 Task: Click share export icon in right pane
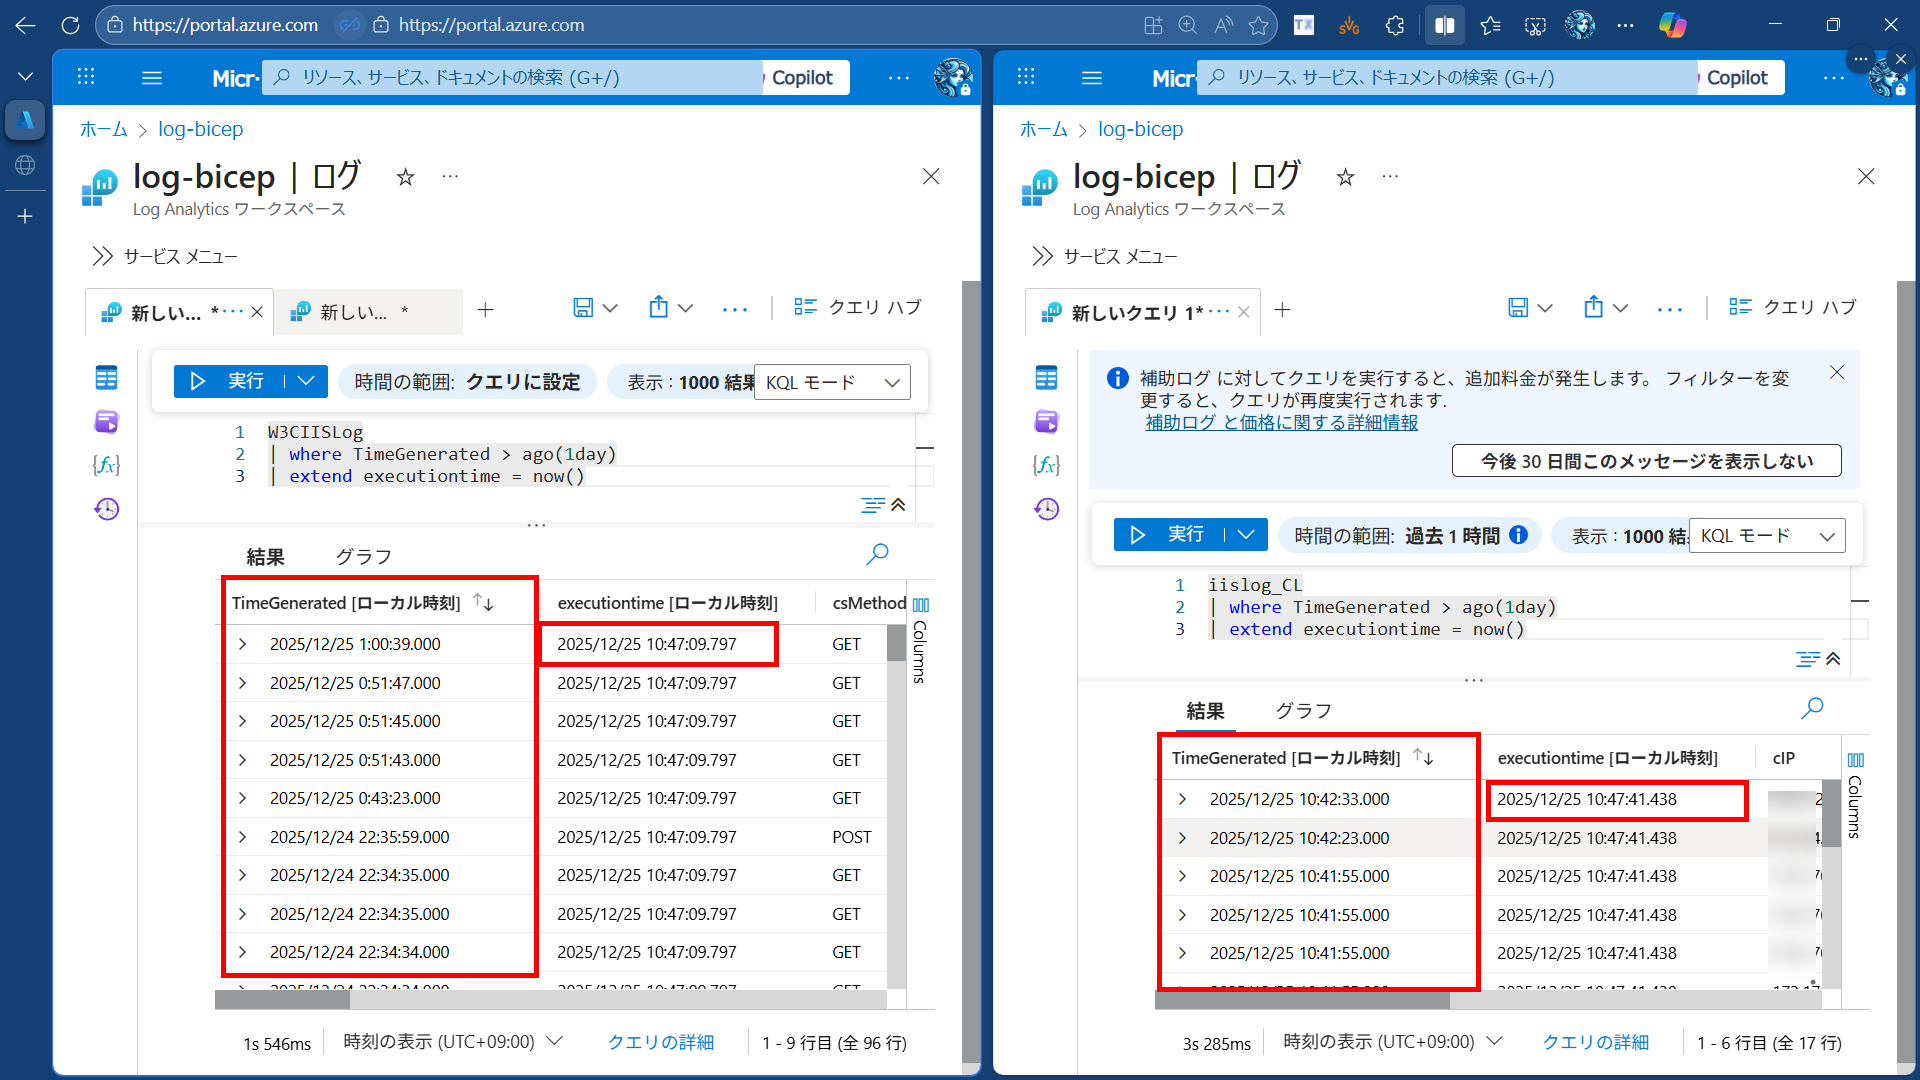pyautogui.click(x=1594, y=308)
